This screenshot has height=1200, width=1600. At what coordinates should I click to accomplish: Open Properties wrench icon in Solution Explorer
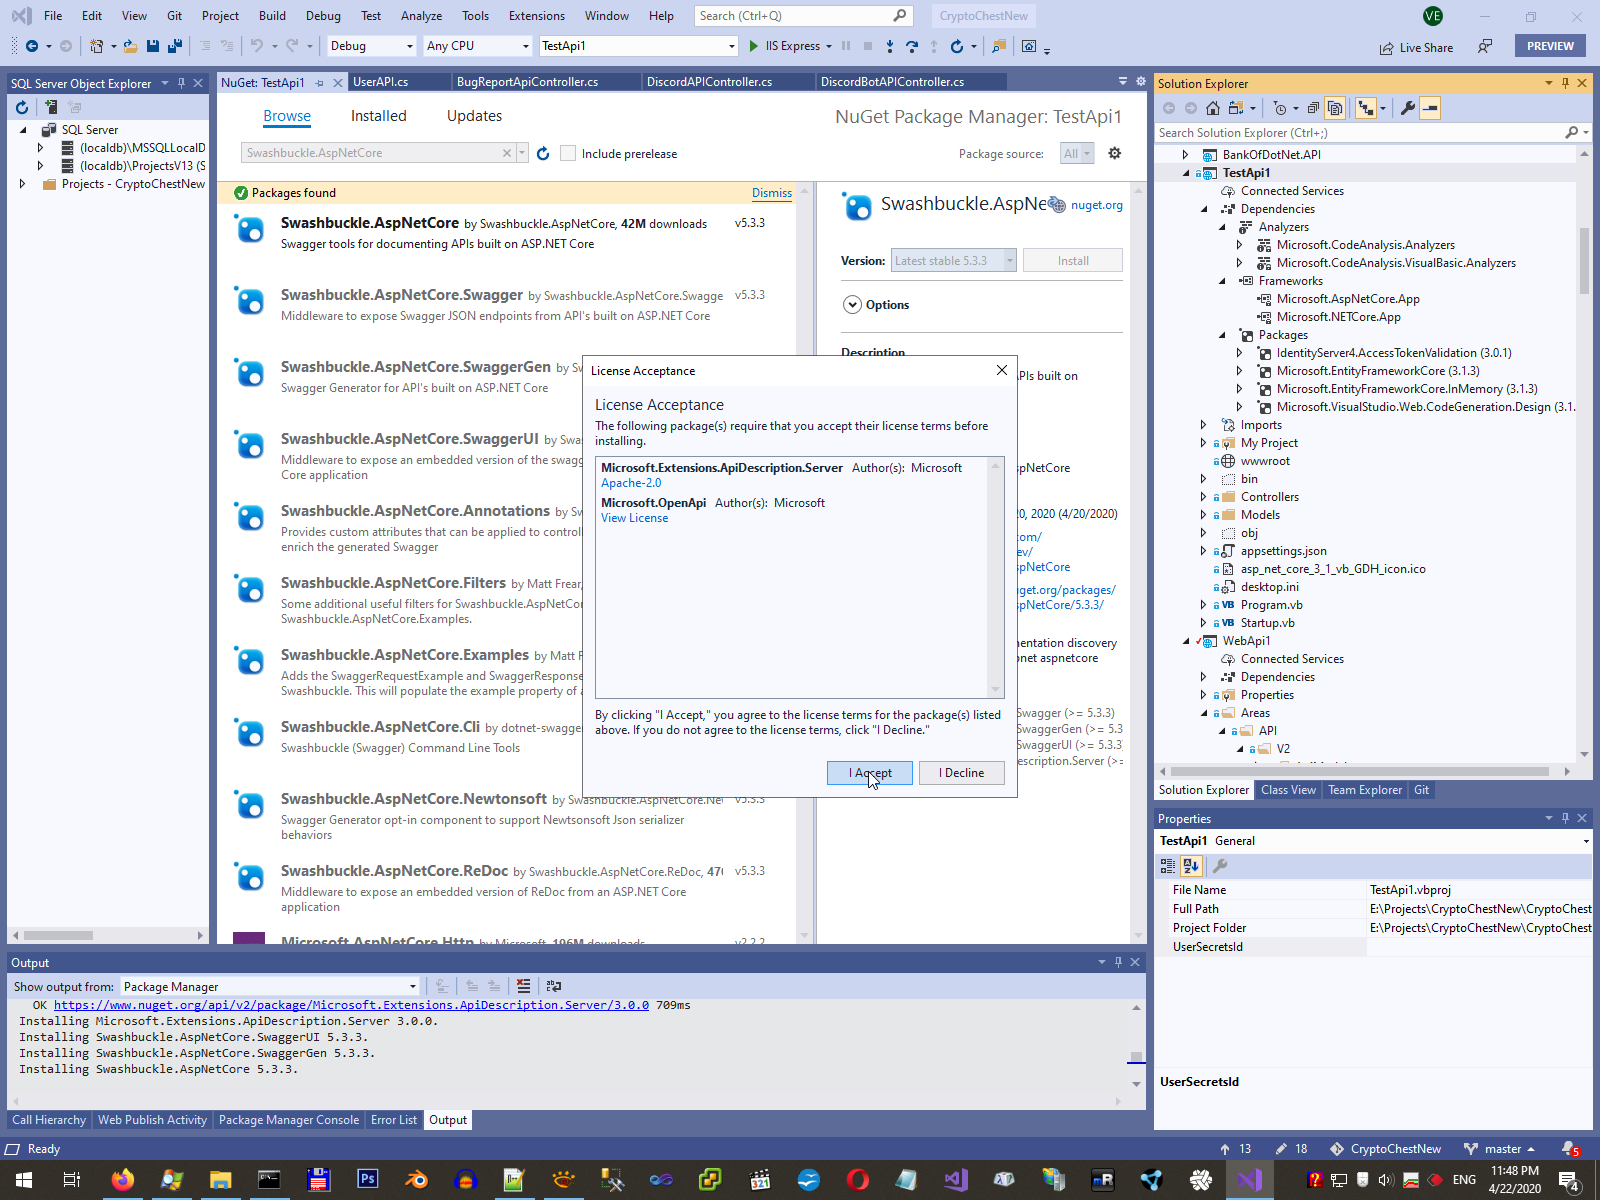pyautogui.click(x=1408, y=108)
